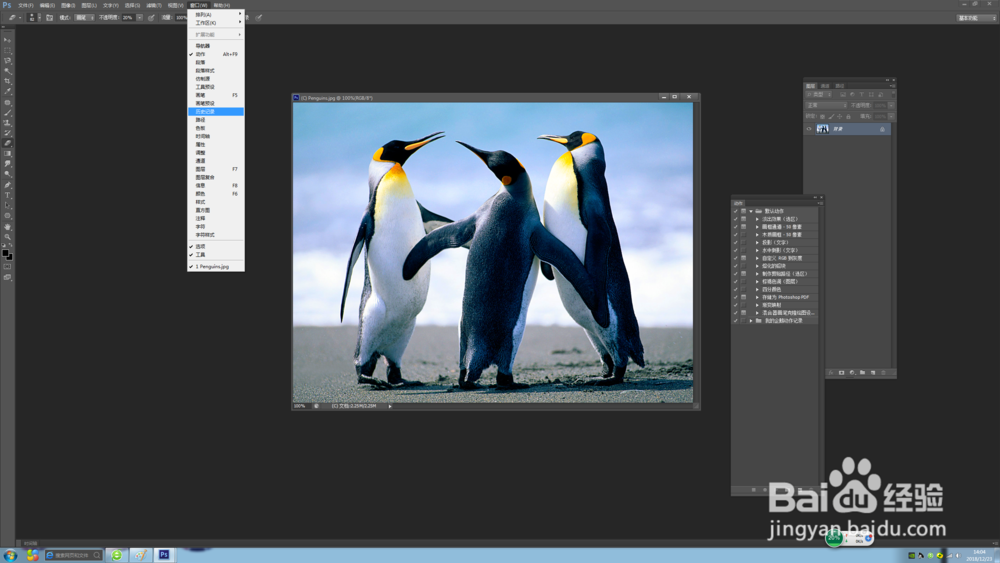Click the 背景 layer thumbnail

click(823, 129)
